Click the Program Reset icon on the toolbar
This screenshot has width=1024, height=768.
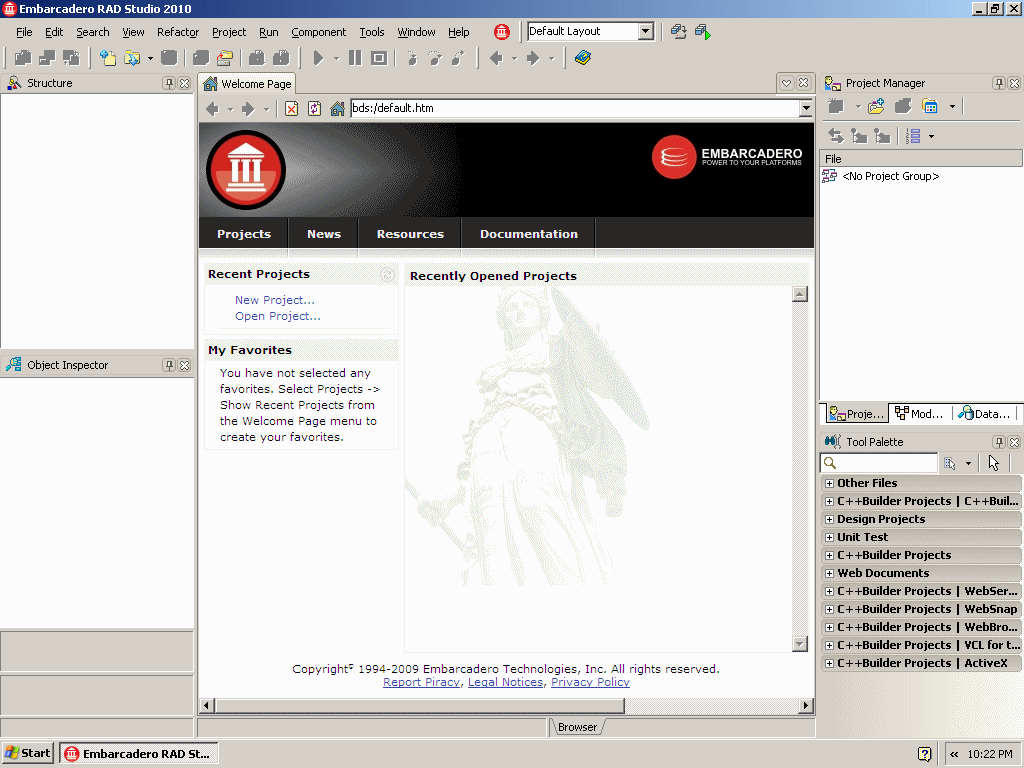(x=379, y=57)
